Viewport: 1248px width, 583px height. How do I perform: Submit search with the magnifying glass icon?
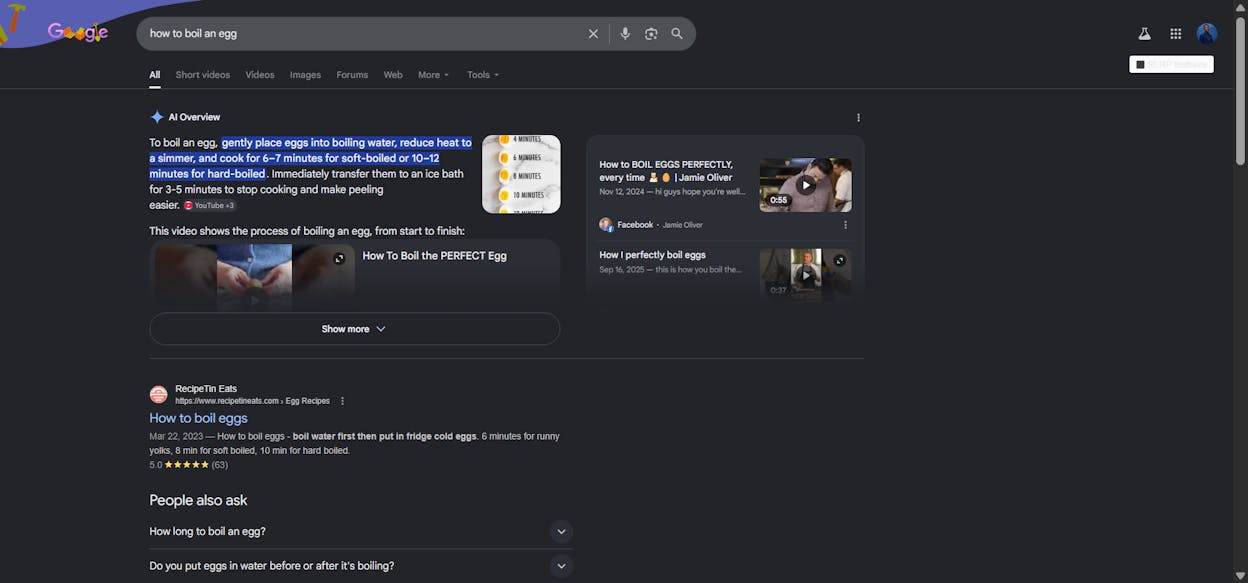coord(677,34)
